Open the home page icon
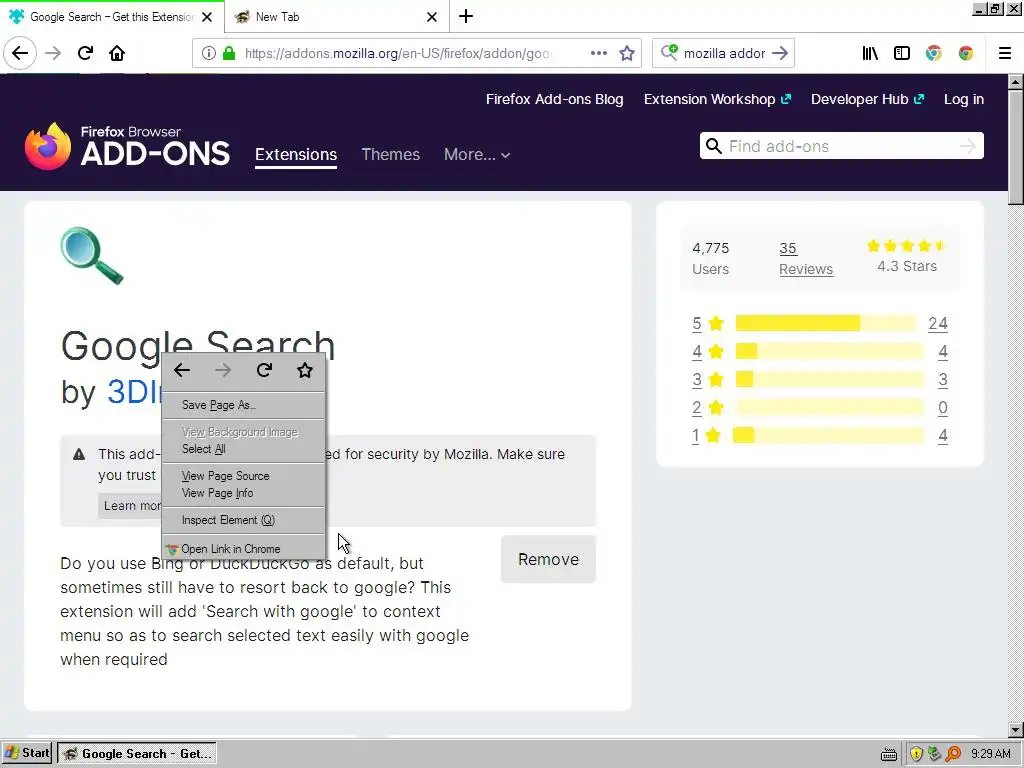The height and width of the screenshot is (768, 1024). click(x=117, y=53)
